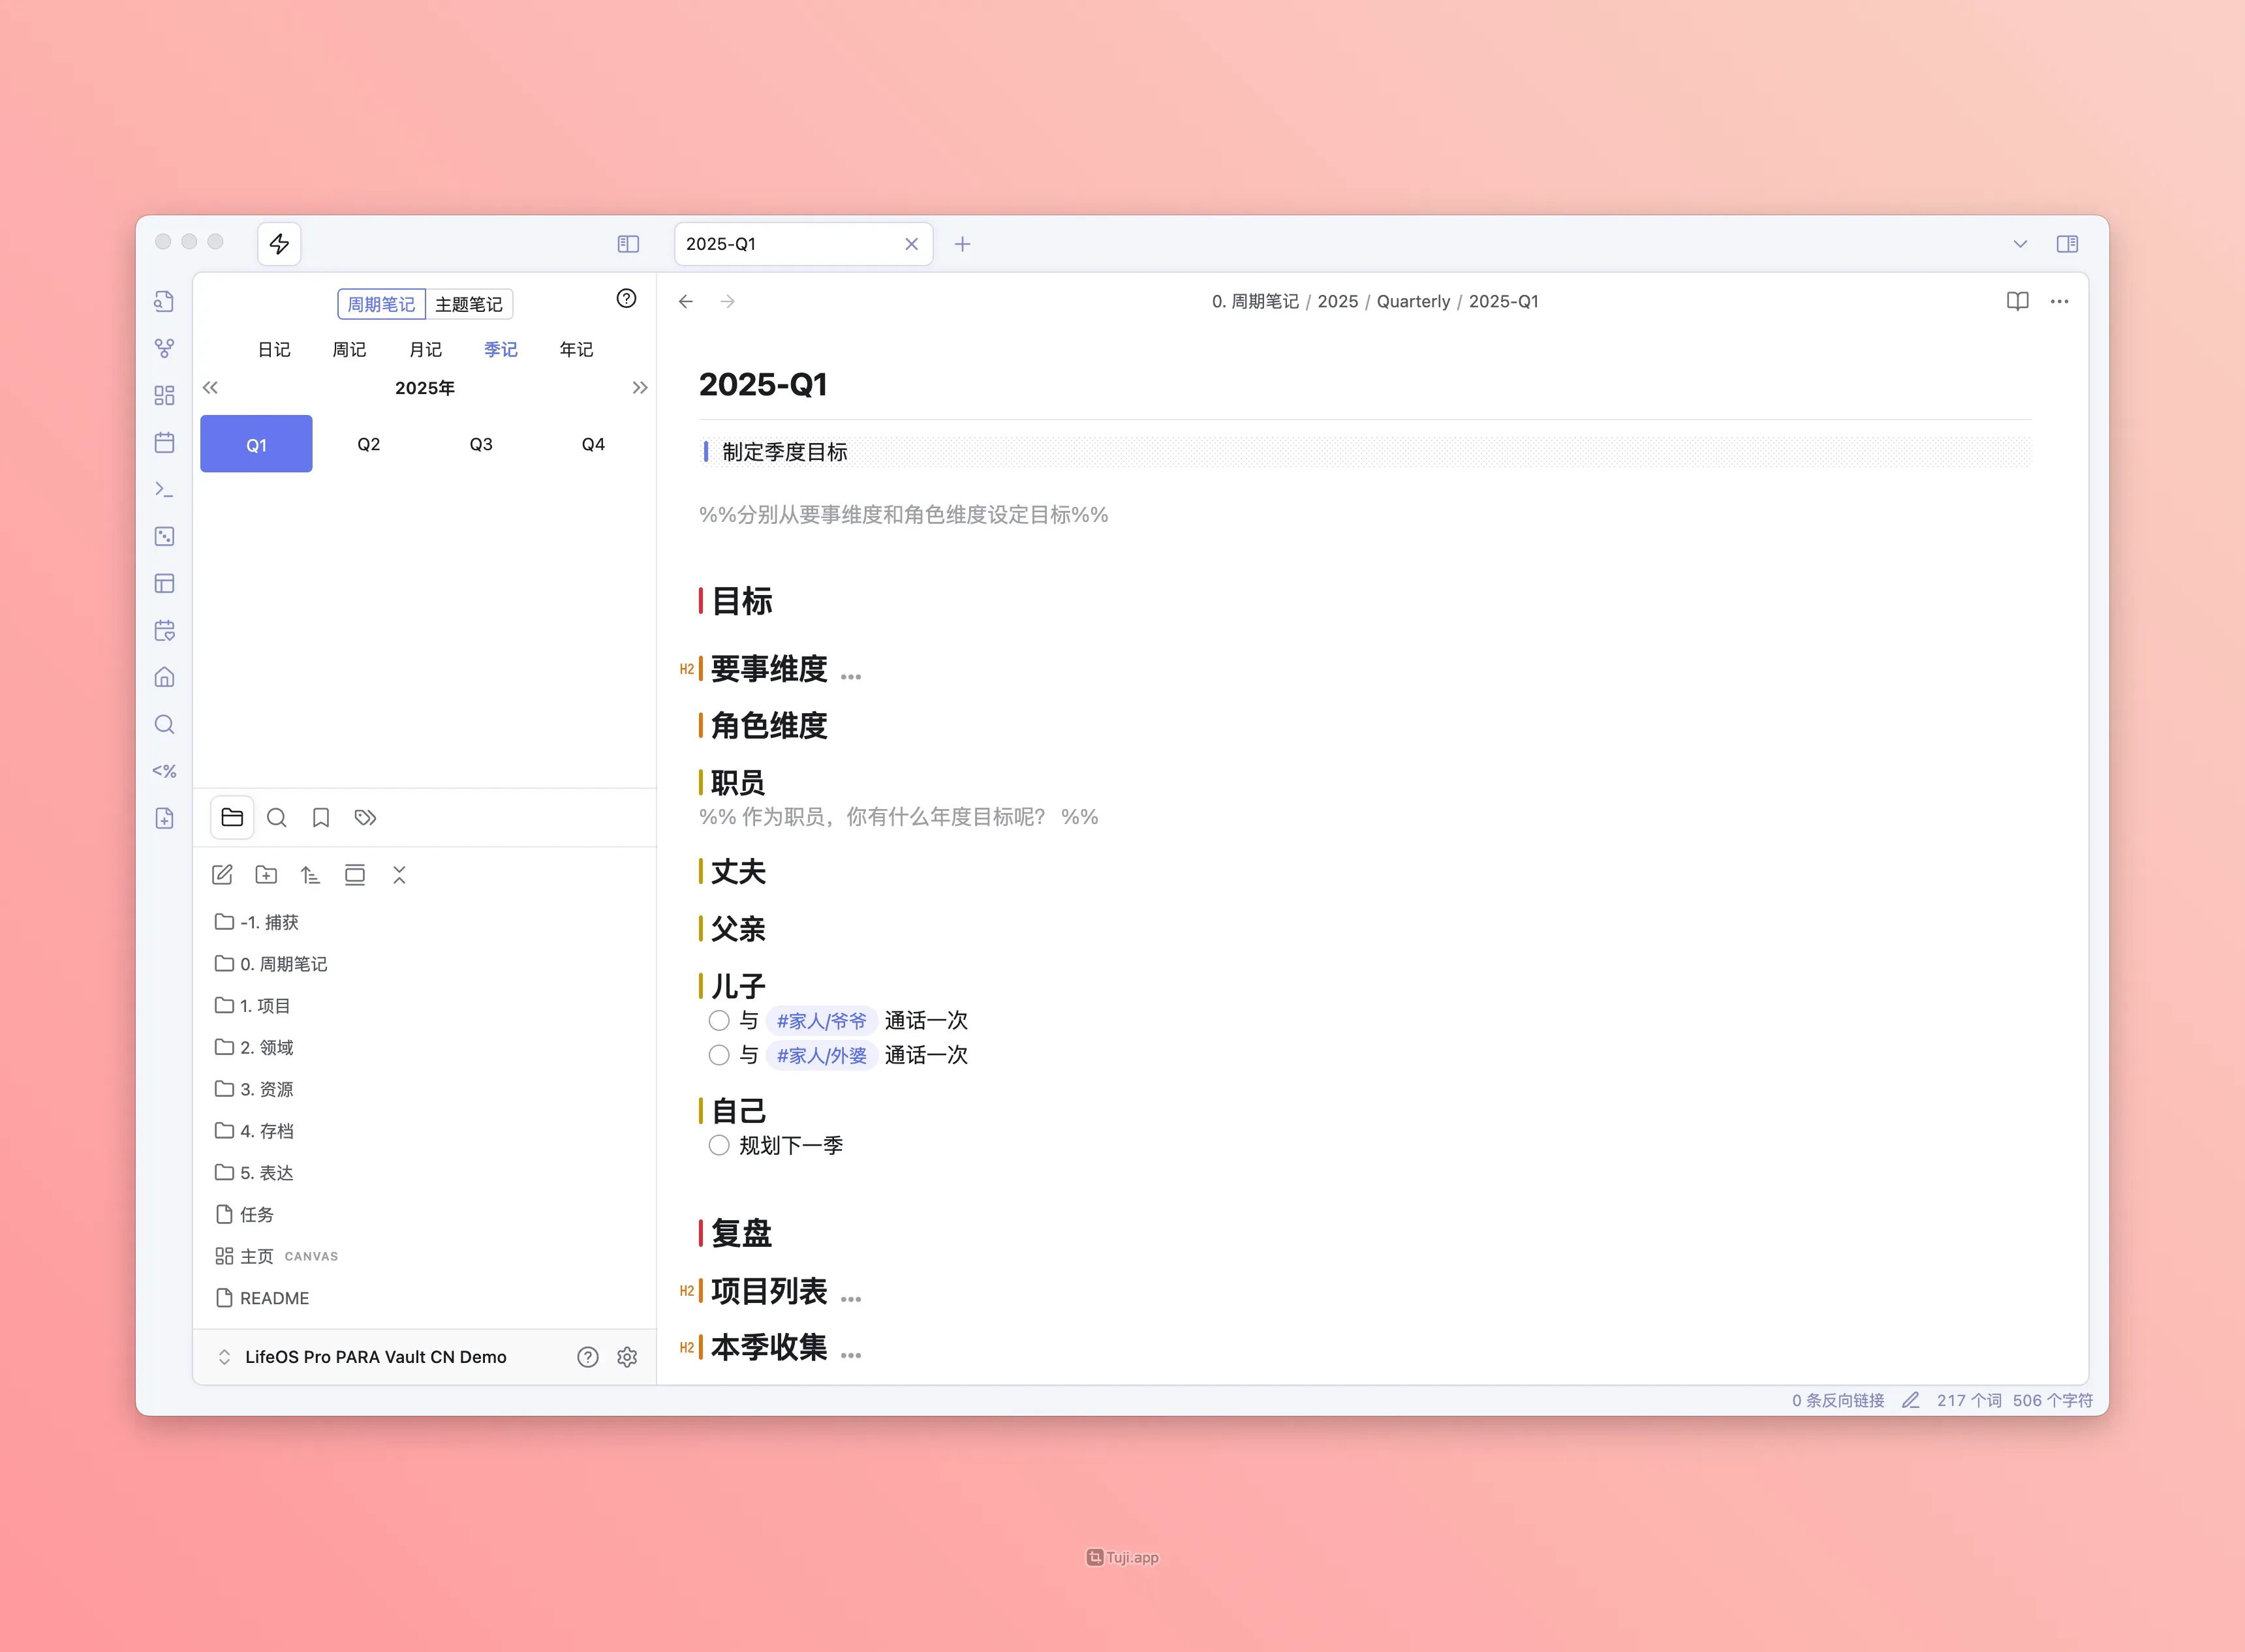This screenshot has height=1652, width=2245.
Task: Open vault settings gear
Action: point(627,1357)
